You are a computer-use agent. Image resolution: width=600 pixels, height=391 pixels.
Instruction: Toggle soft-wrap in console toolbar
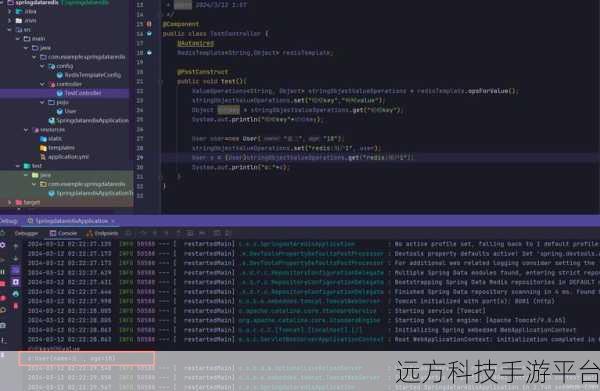click(16, 270)
